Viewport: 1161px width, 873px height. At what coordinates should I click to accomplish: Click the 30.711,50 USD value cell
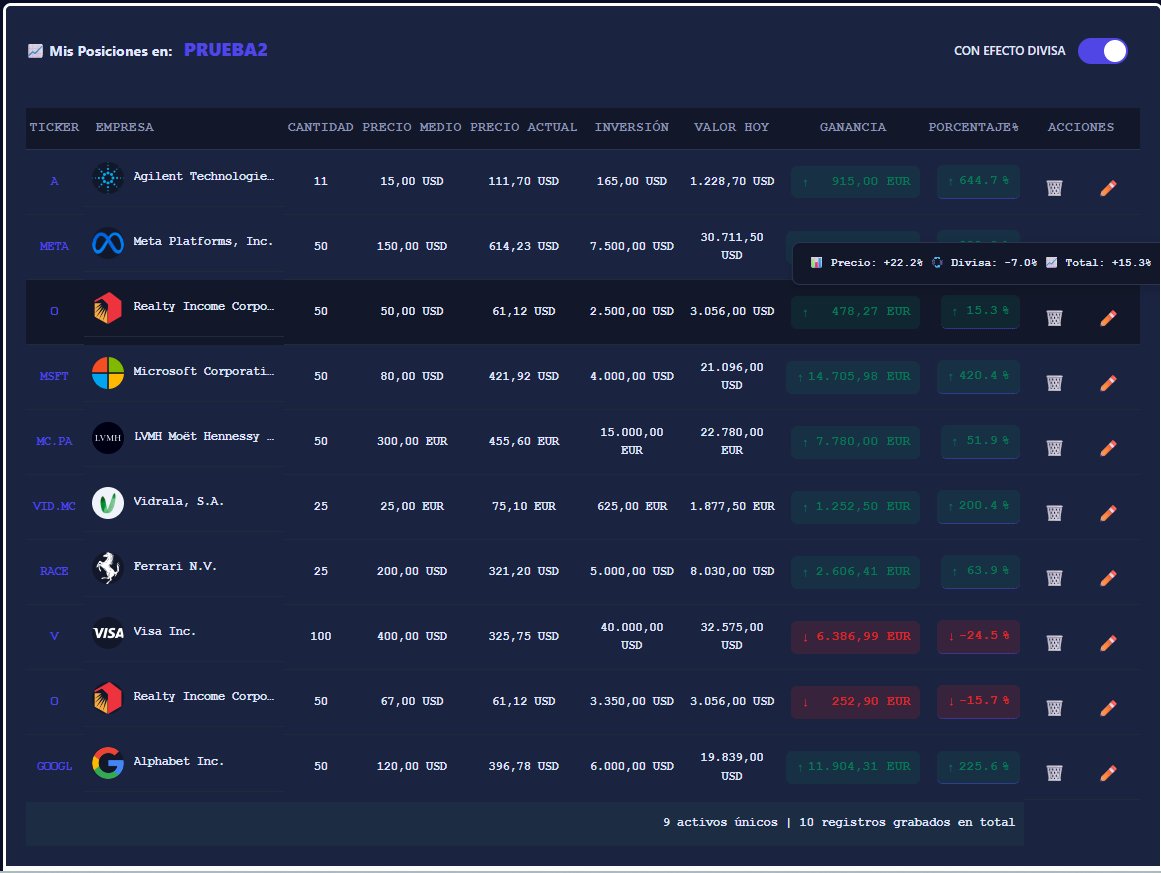732,246
